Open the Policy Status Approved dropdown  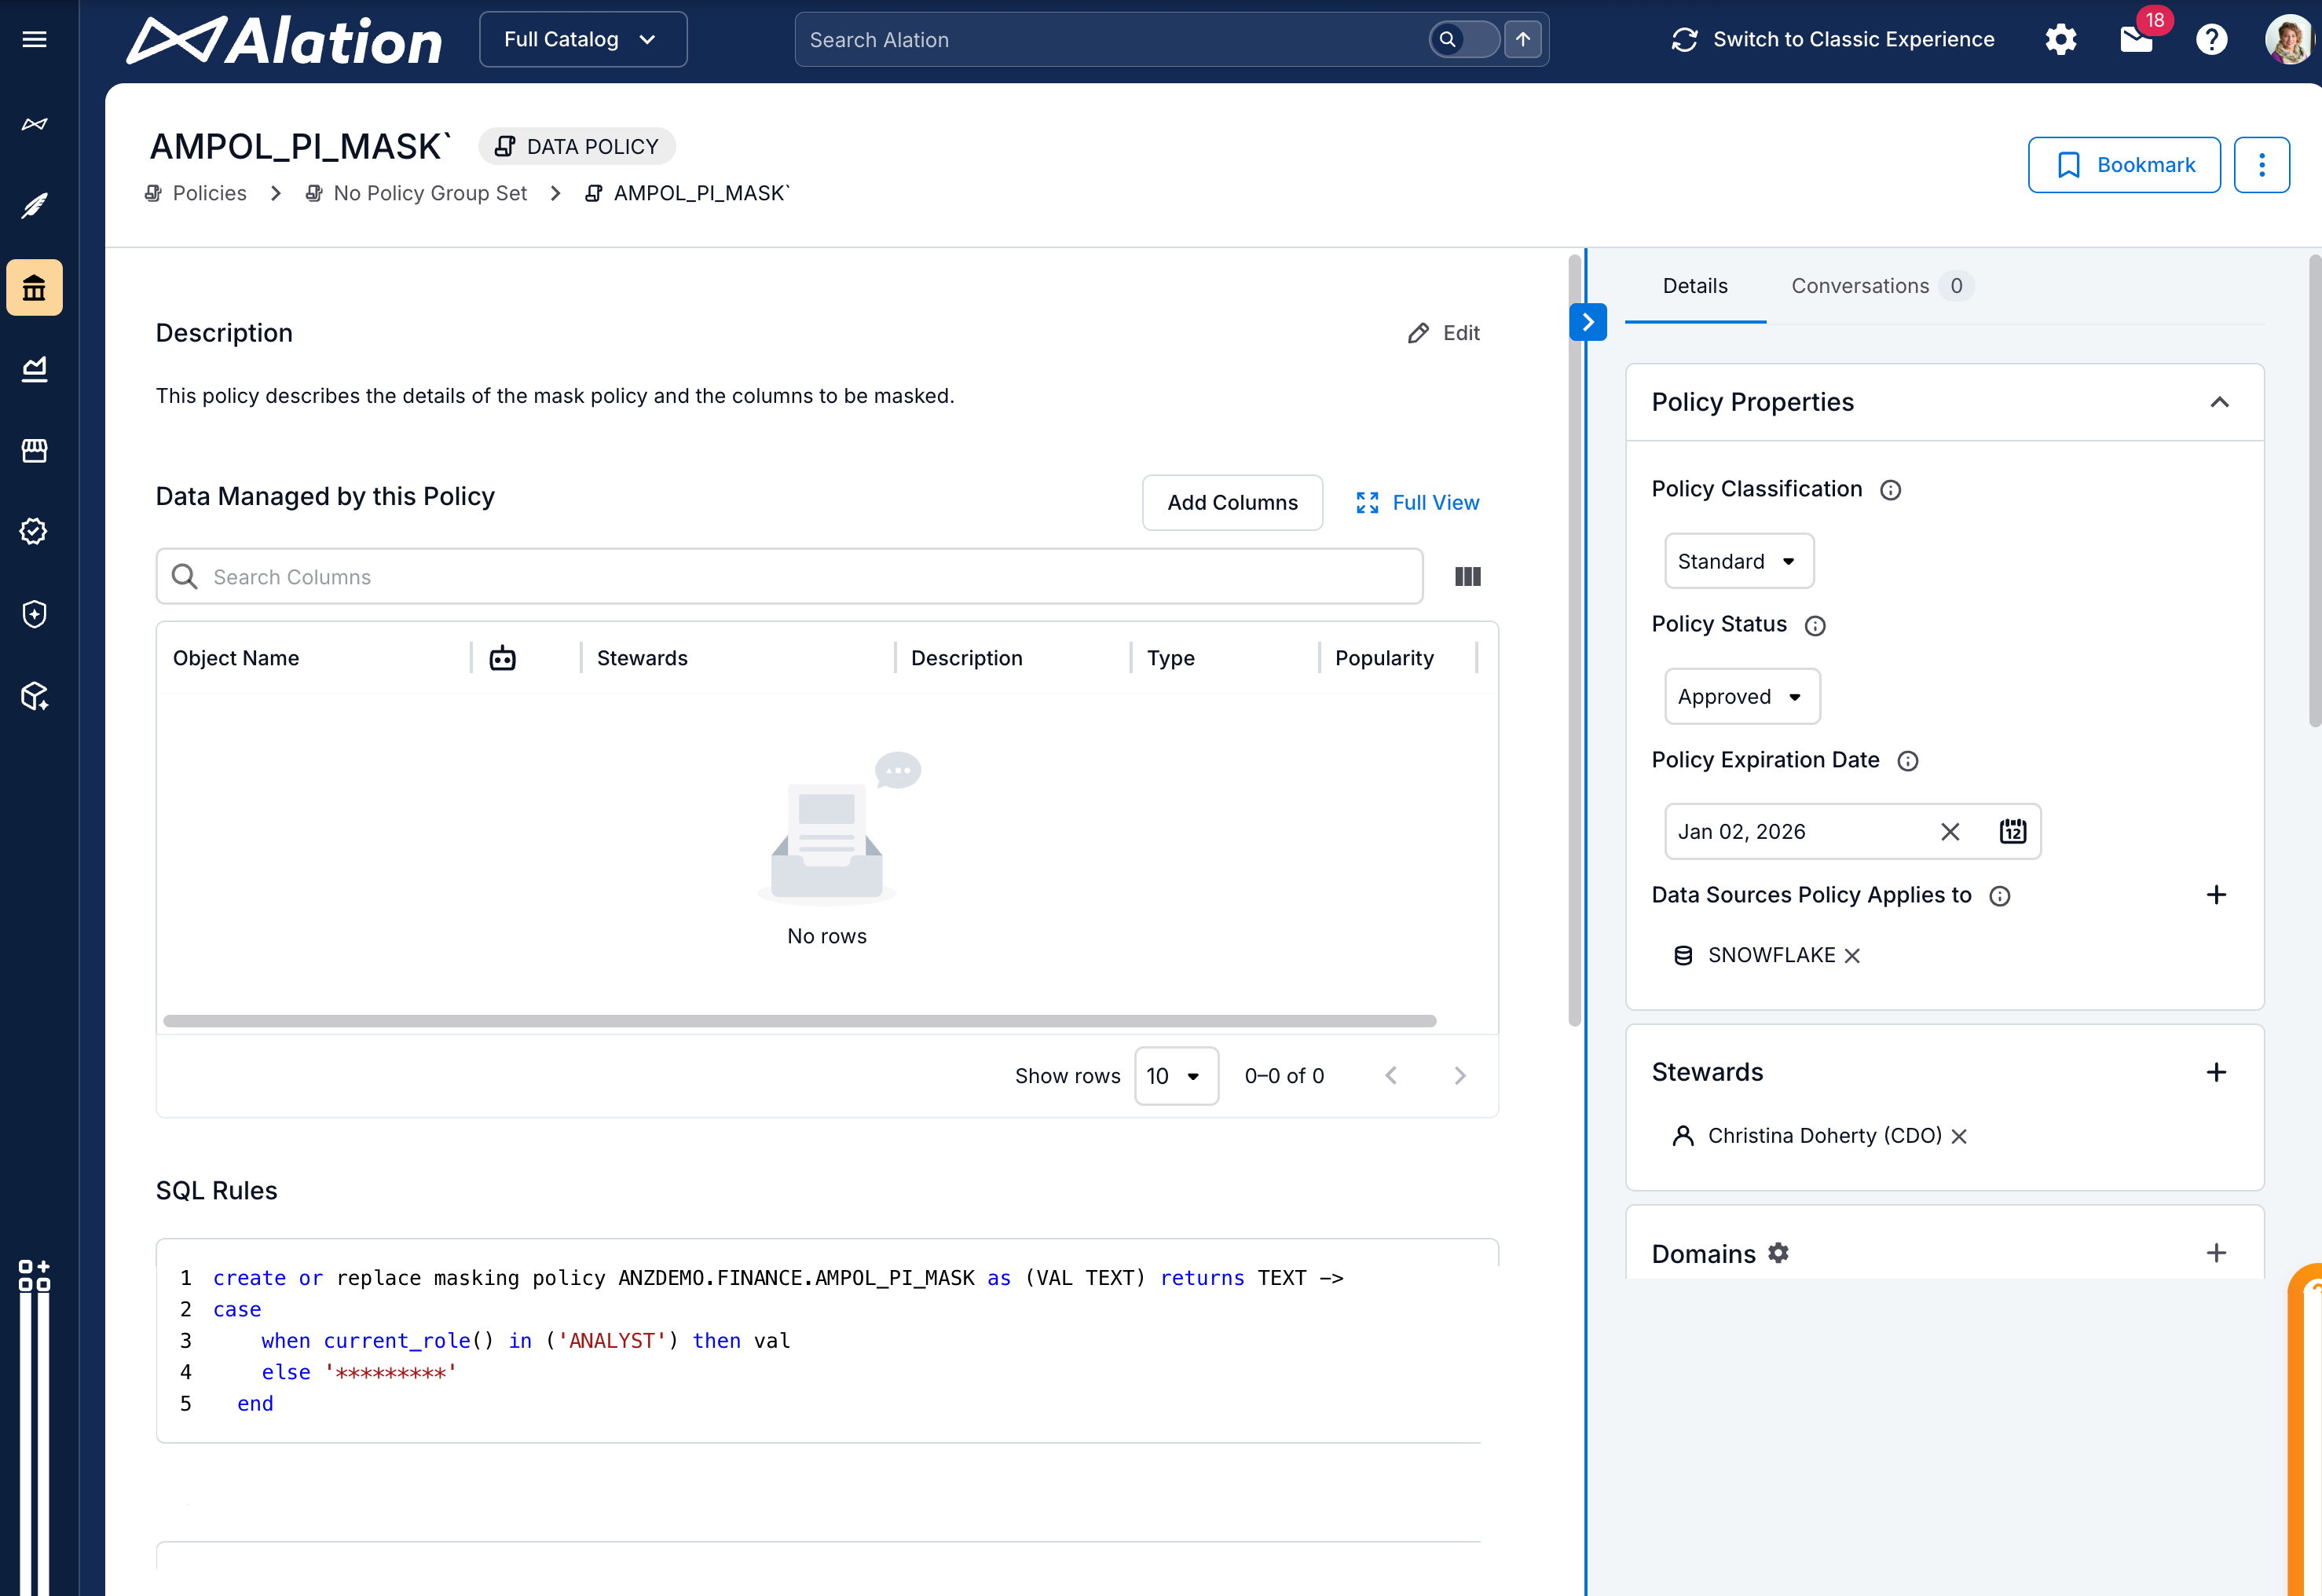coord(1741,697)
